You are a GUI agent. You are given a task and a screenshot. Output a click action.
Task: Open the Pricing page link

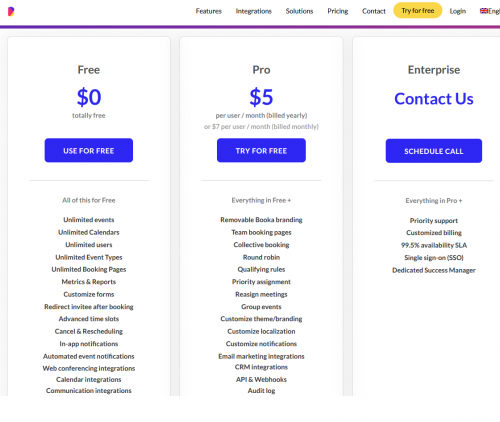pyautogui.click(x=338, y=11)
